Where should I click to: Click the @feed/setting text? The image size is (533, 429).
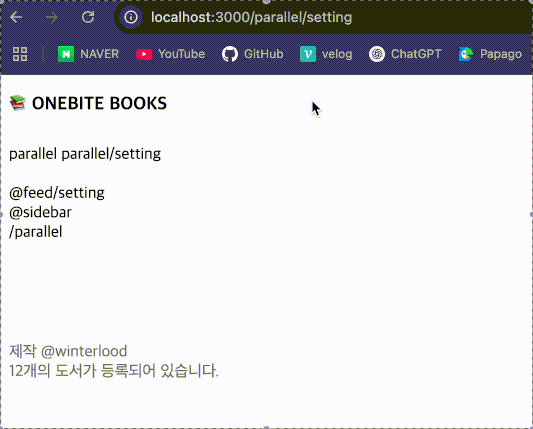[x=57, y=193]
